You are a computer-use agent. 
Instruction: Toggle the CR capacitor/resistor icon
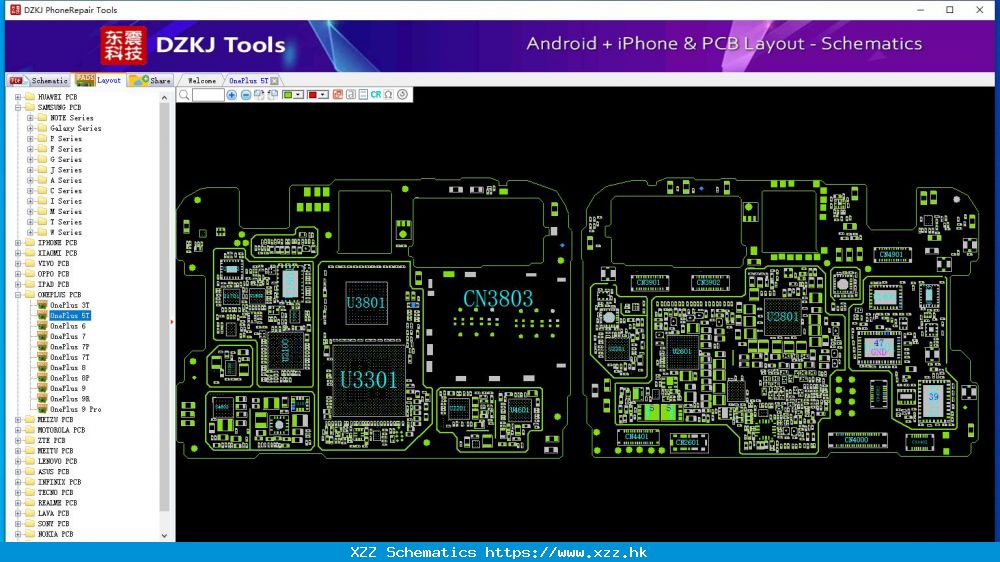click(376, 95)
